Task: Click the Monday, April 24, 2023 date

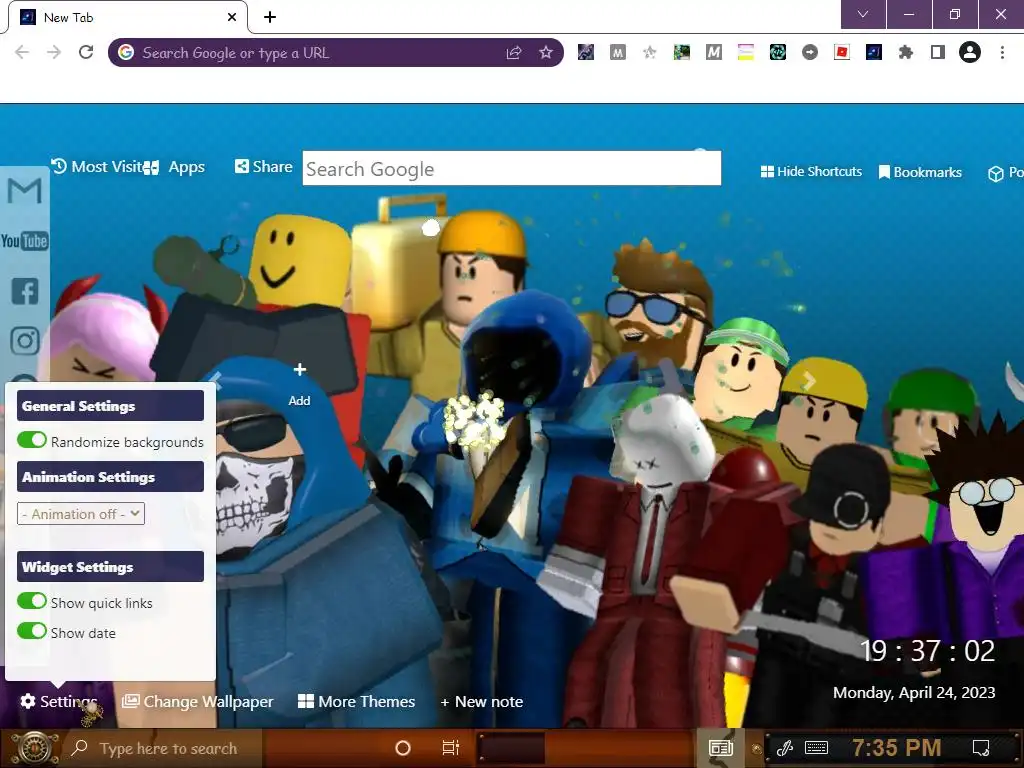Action: coord(914,693)
